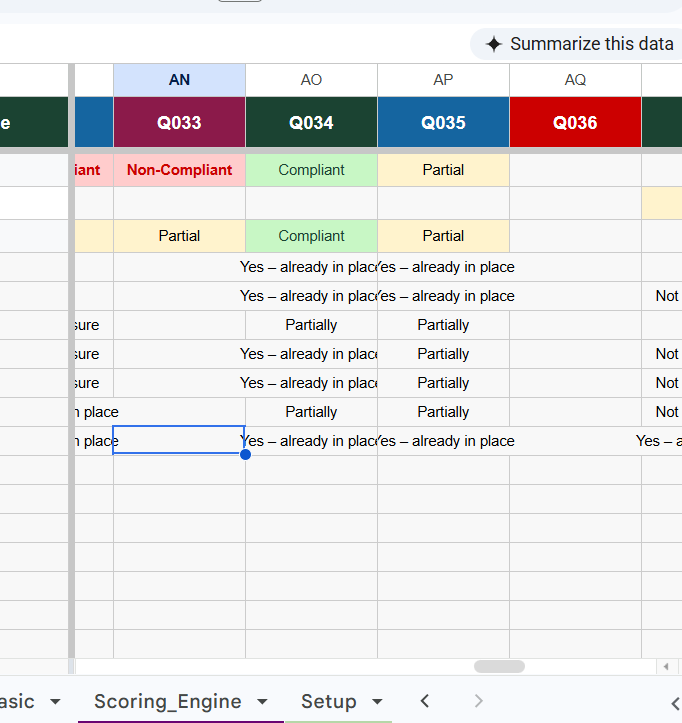Screen dimensions: 682x723
Task: Open the Setup sheet tab
Action: [329, 701]
